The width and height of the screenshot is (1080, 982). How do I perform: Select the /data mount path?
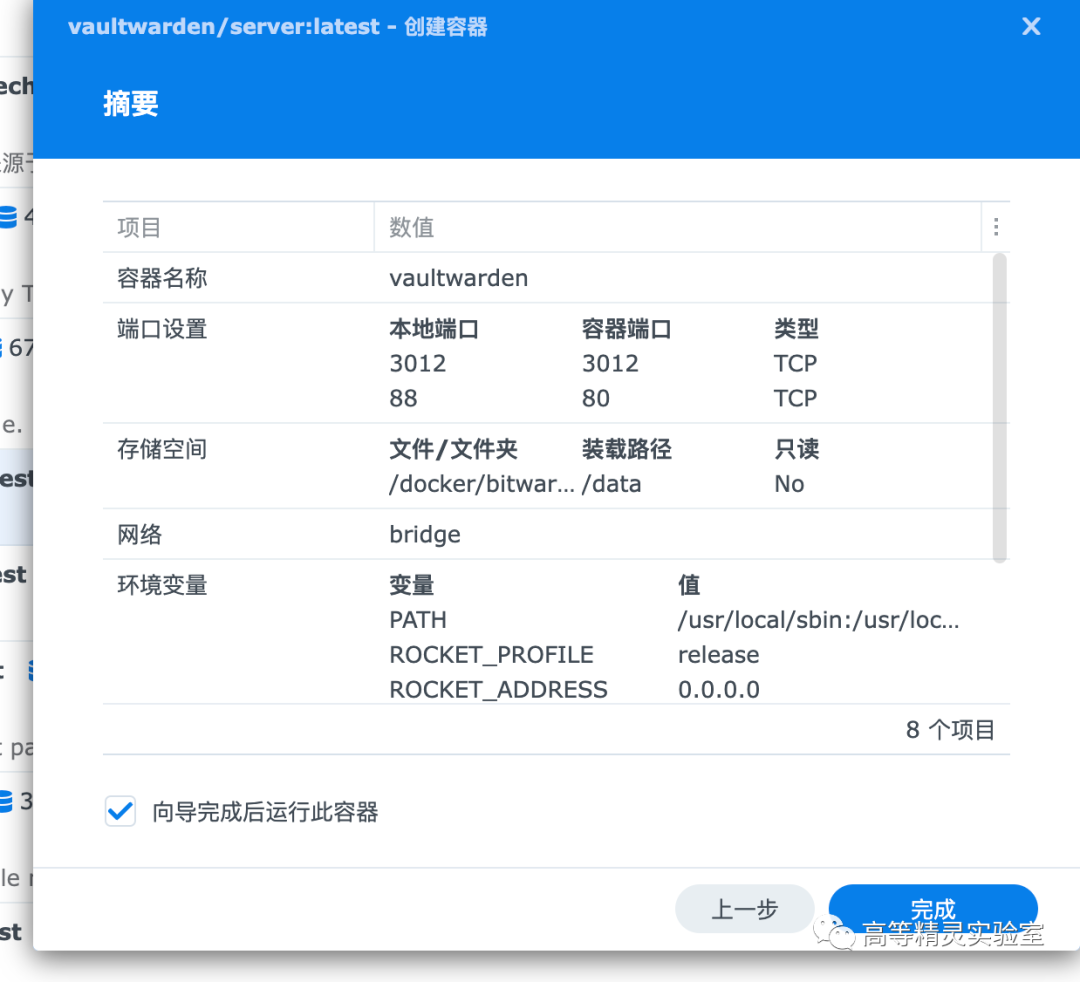[x=612, y=484]
